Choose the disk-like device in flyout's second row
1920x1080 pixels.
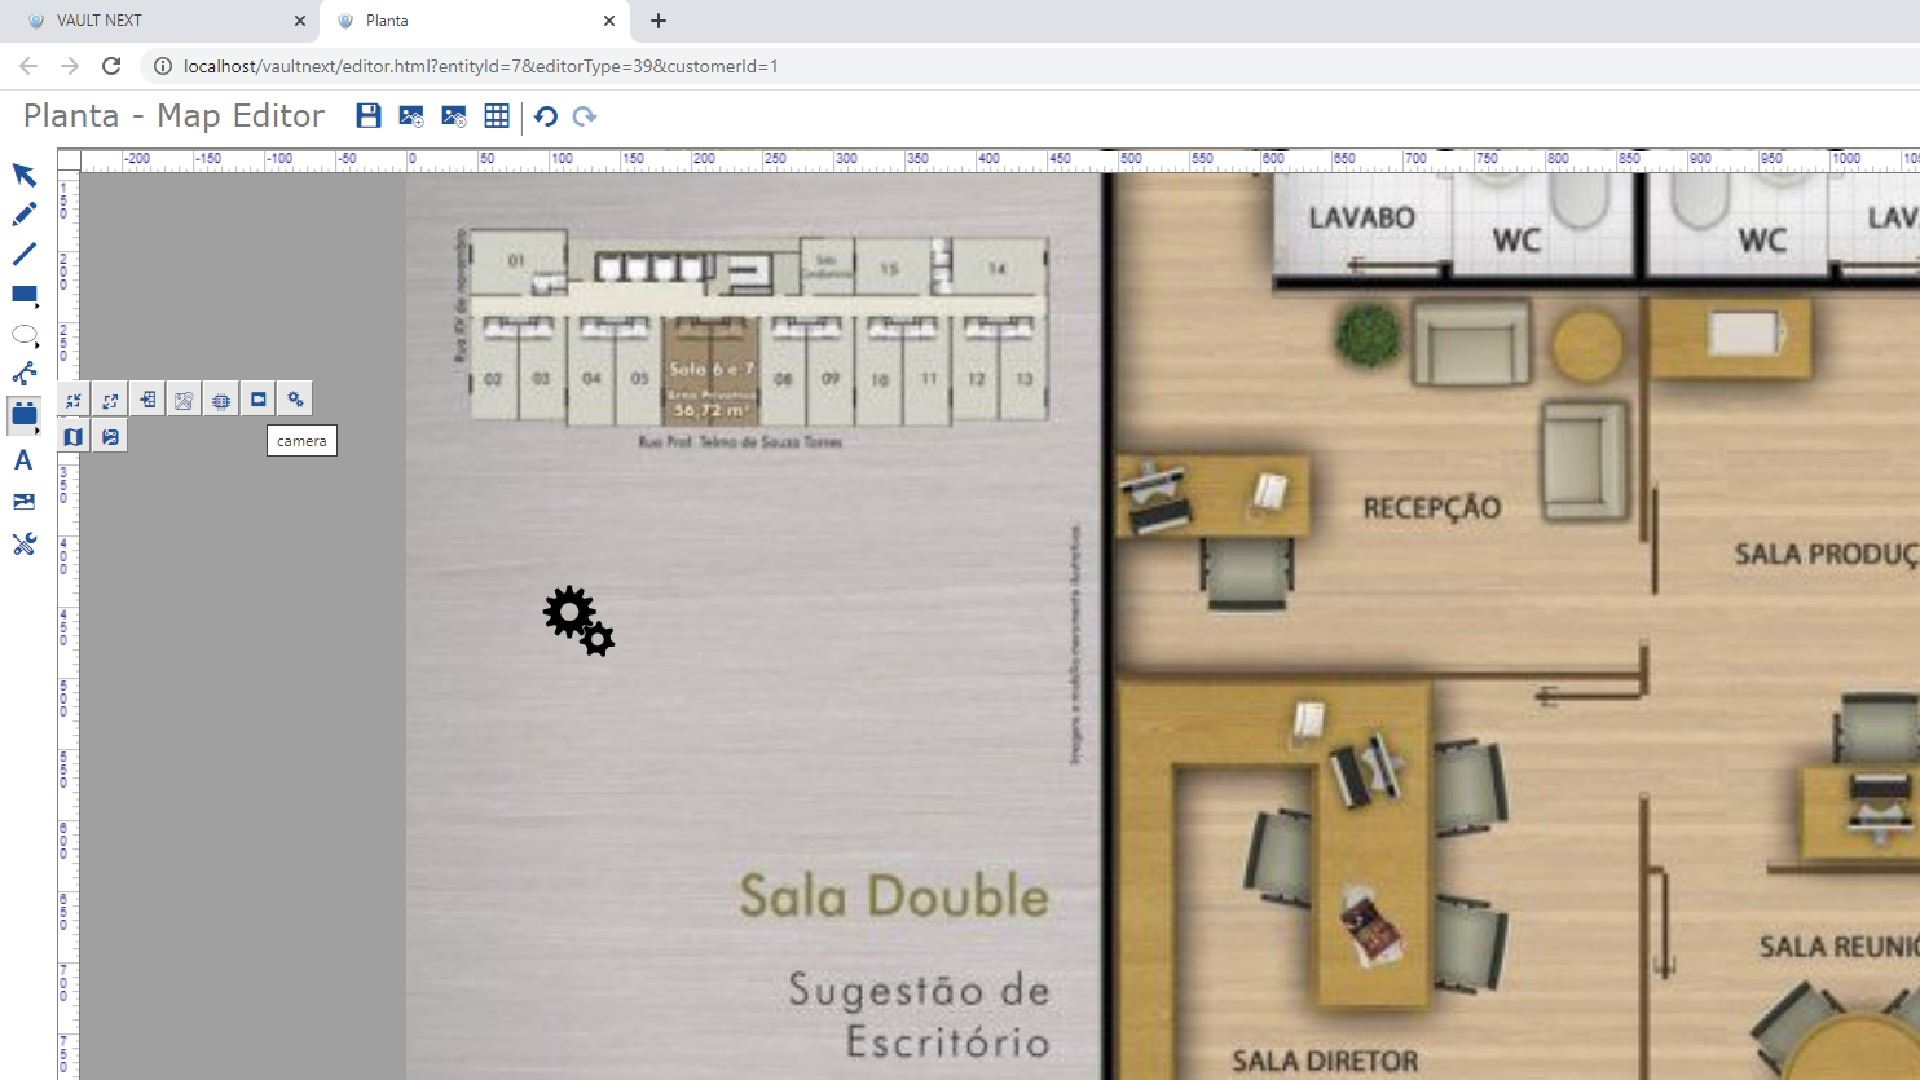pos(110,437)
